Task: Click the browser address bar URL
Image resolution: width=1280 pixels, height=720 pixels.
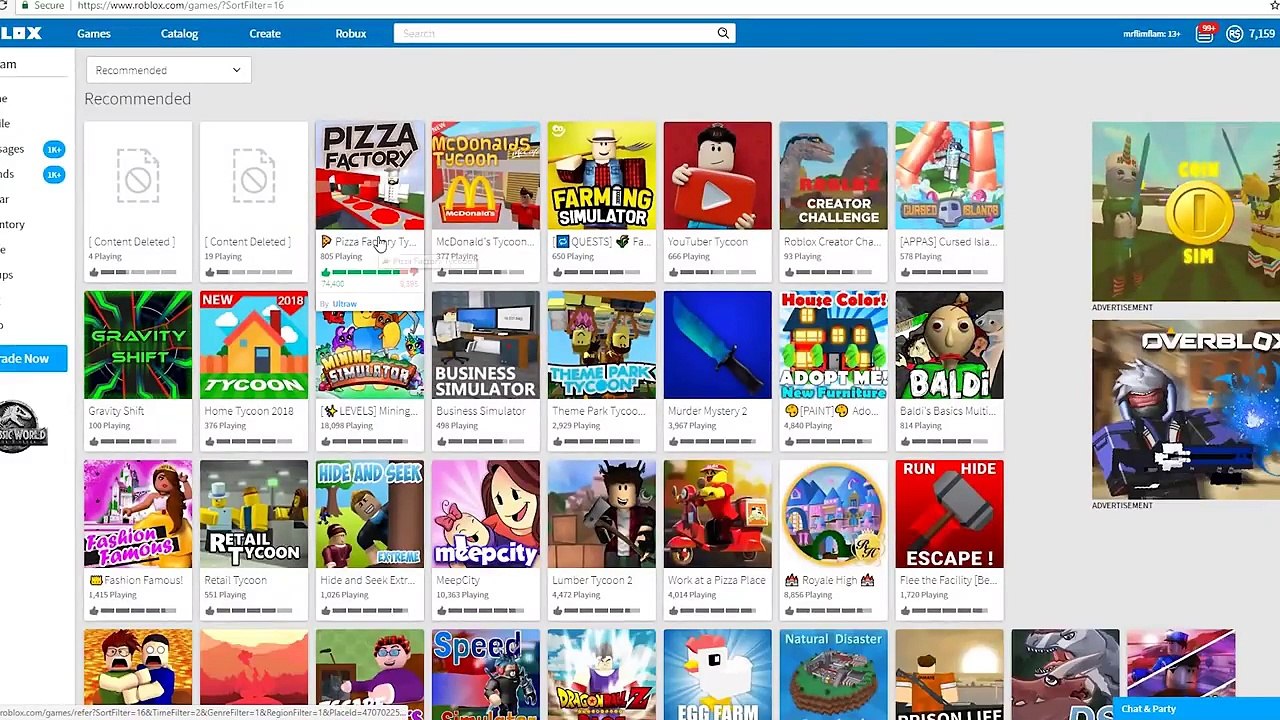Action: point(180,6)
